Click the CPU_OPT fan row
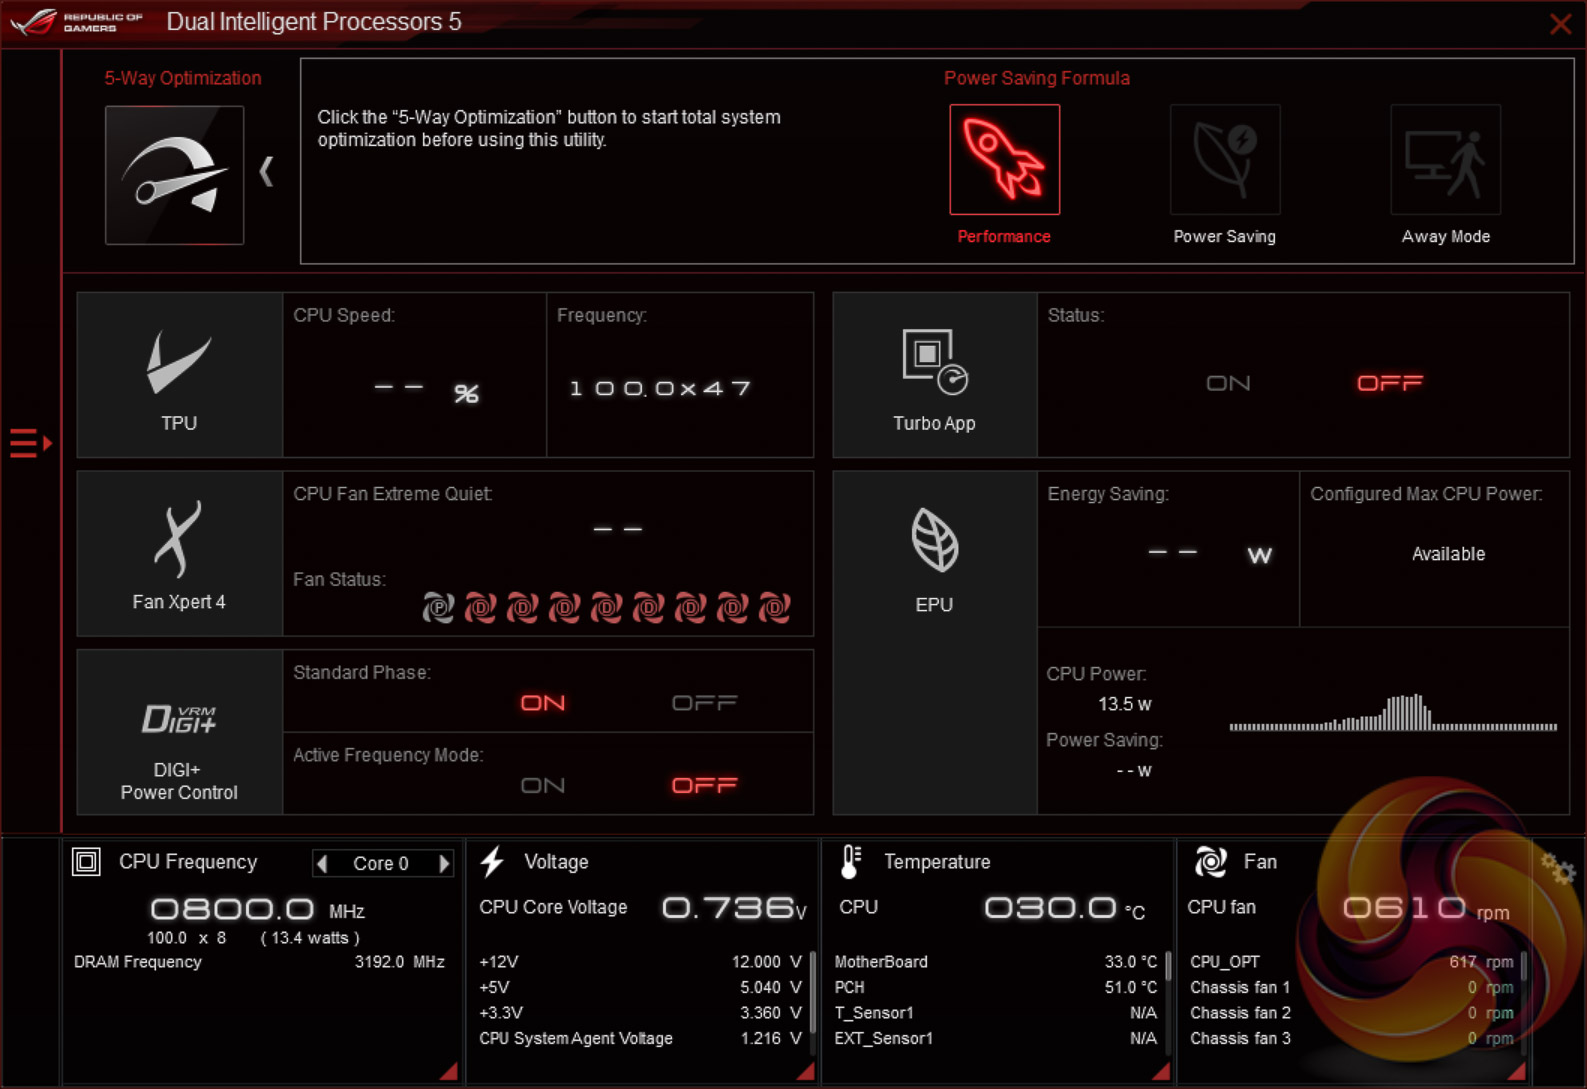 pyautogui.click(x=1352, y=962)
